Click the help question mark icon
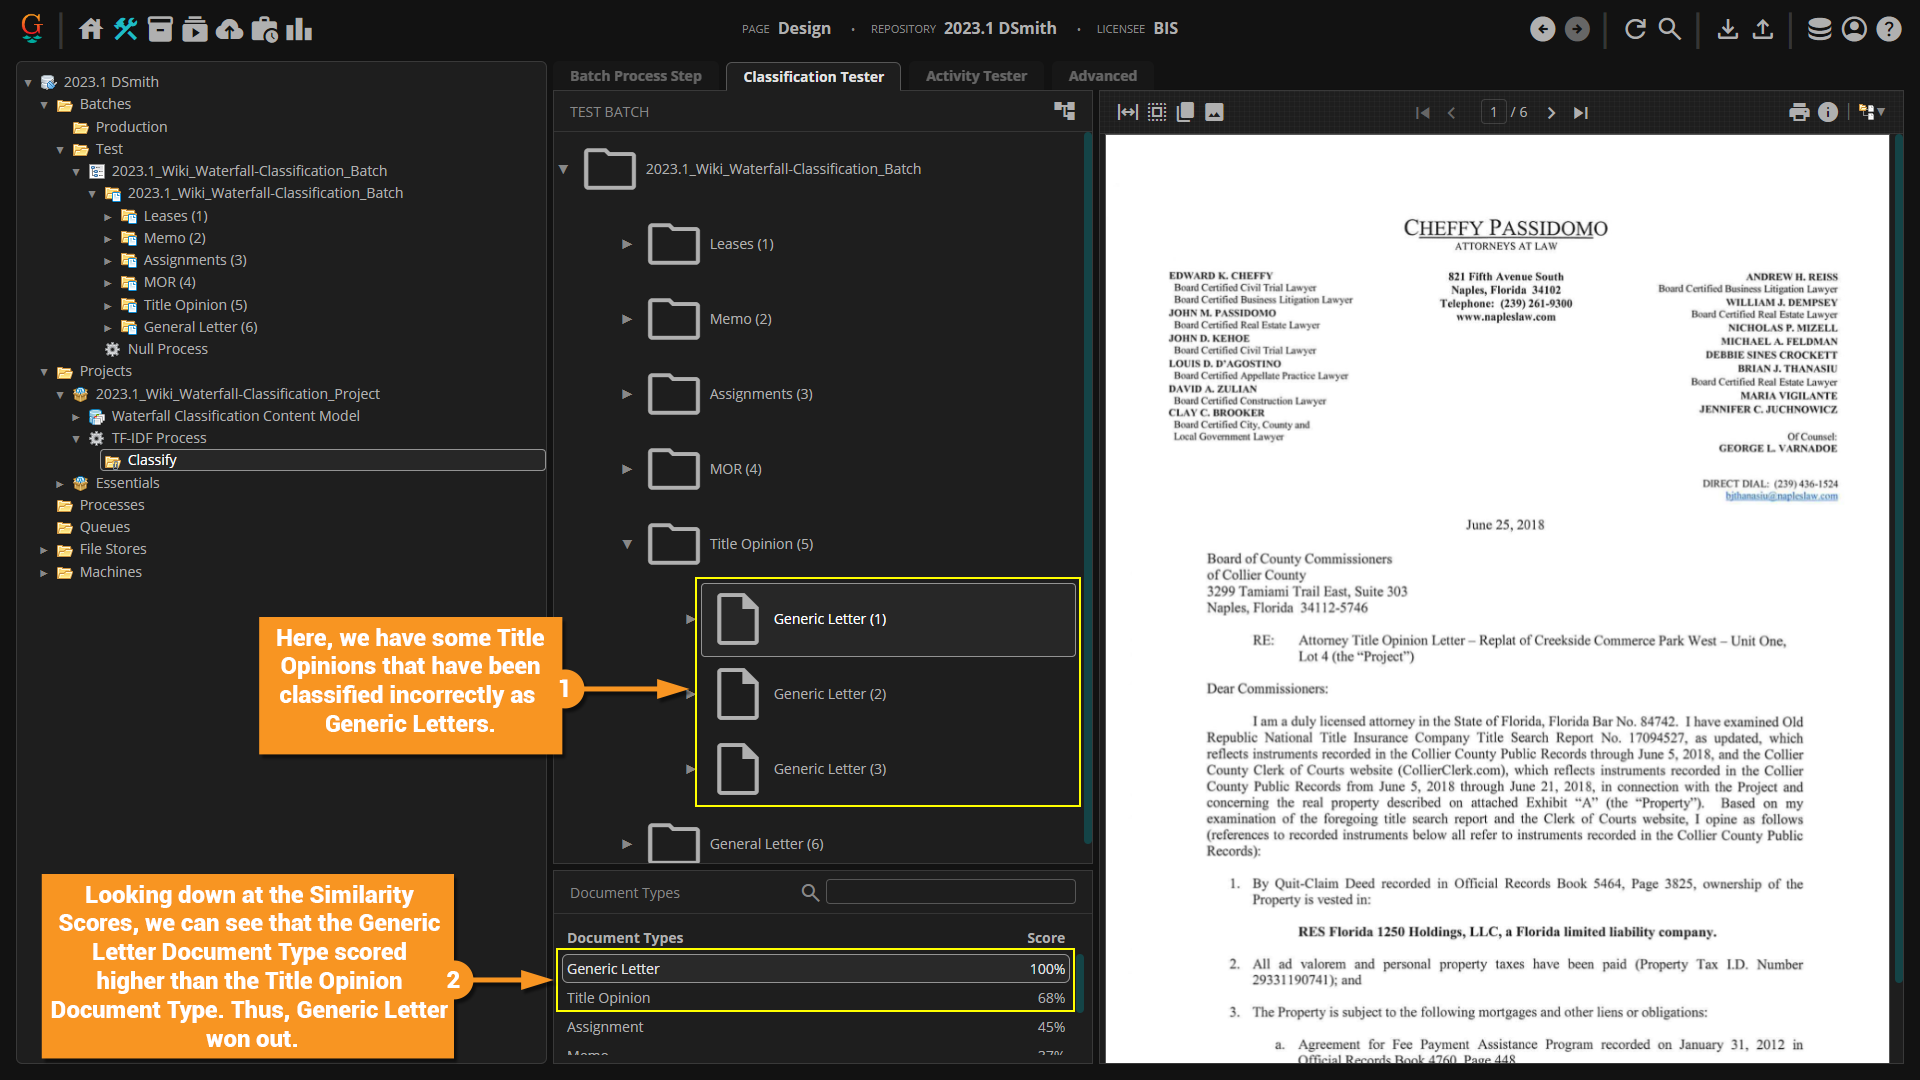The image size is (1920, 1080). (1888, 29)
